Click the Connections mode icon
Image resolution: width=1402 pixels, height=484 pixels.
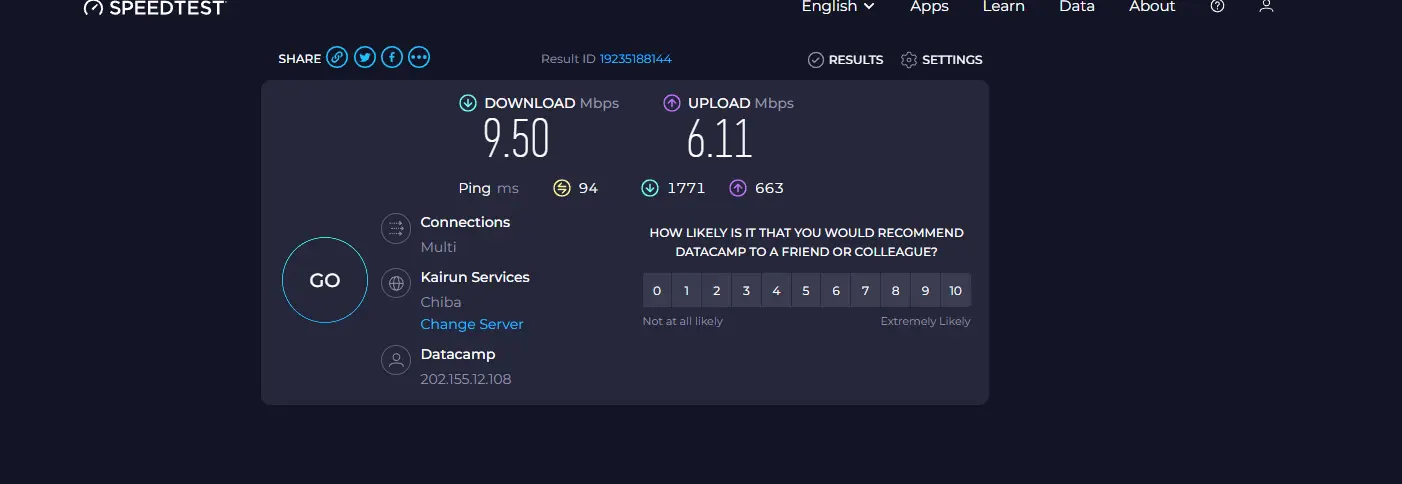tap(396, 228)
